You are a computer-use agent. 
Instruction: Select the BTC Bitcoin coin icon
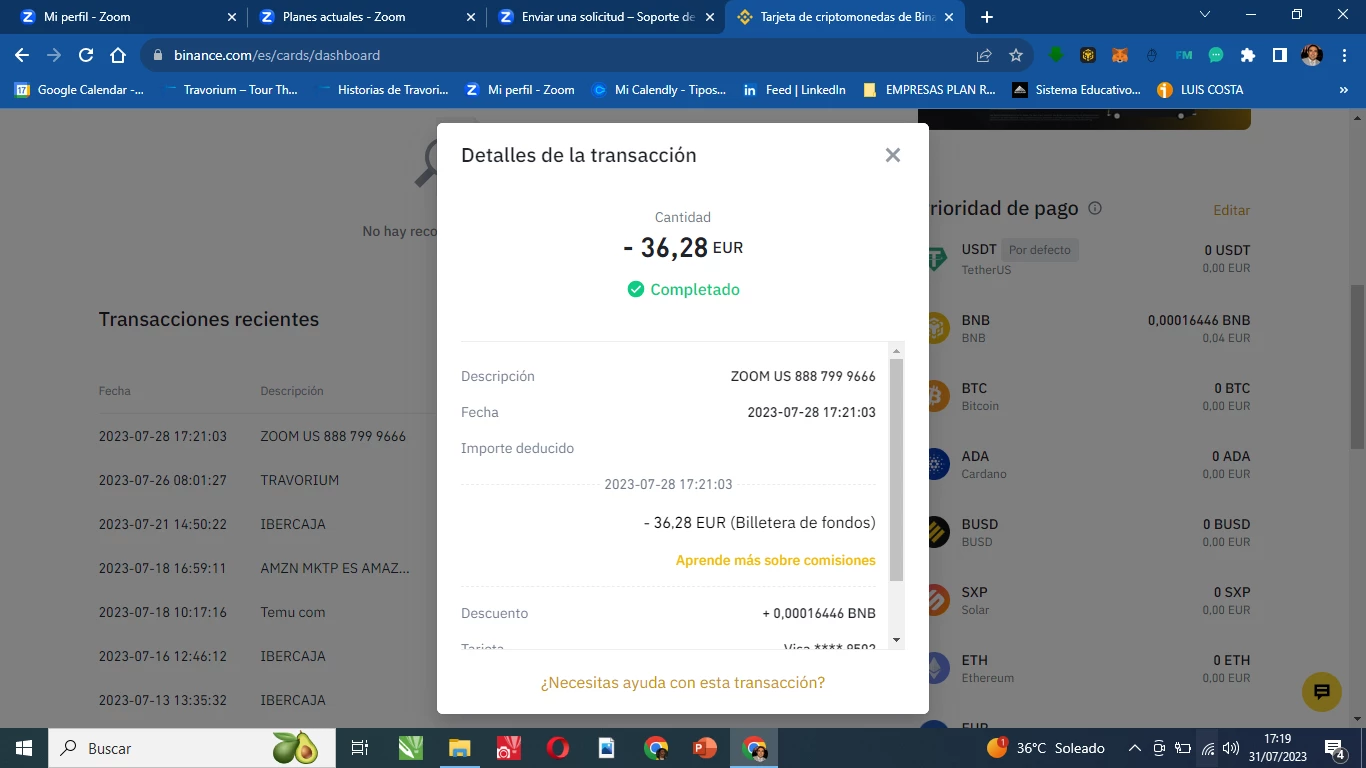[936, 396]
